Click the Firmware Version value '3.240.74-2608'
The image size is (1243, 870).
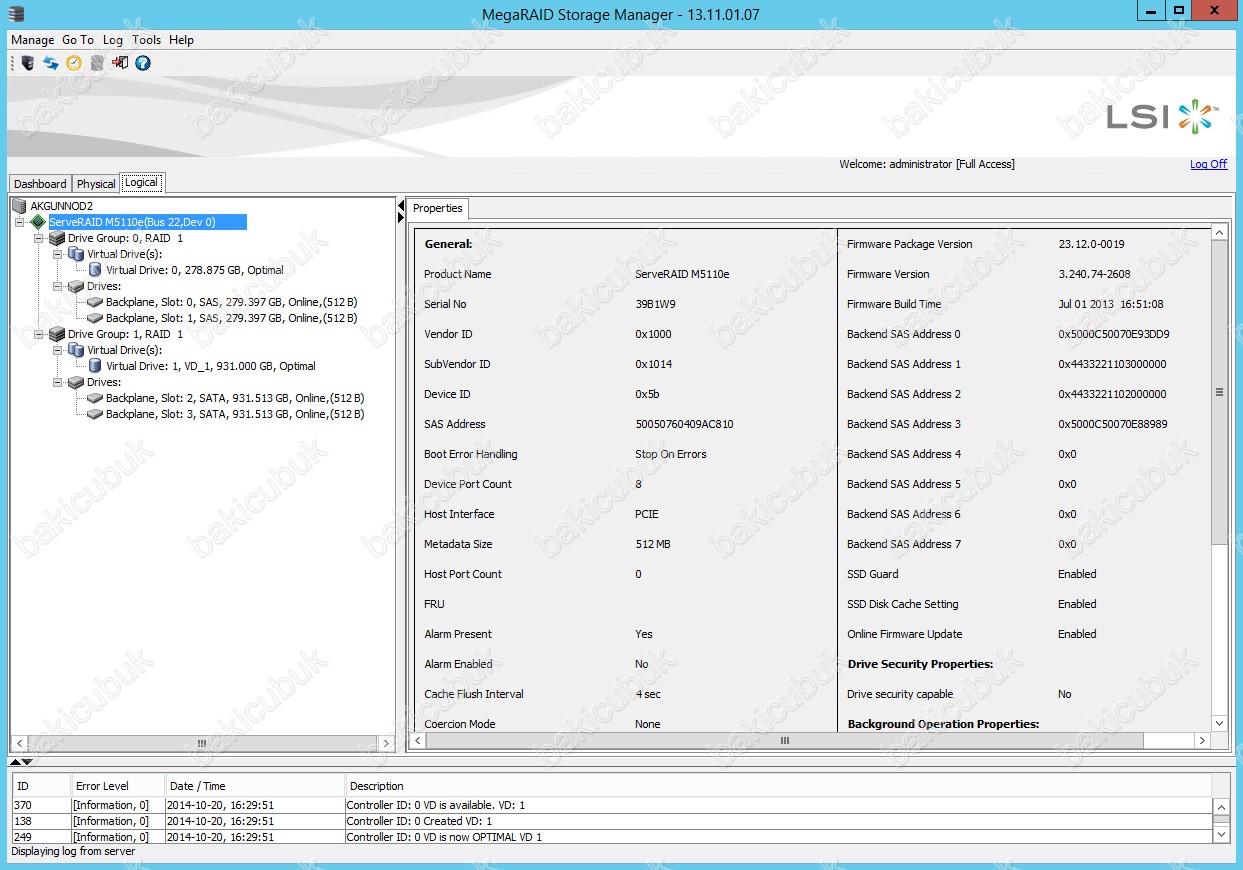[x=1094, y=274]
